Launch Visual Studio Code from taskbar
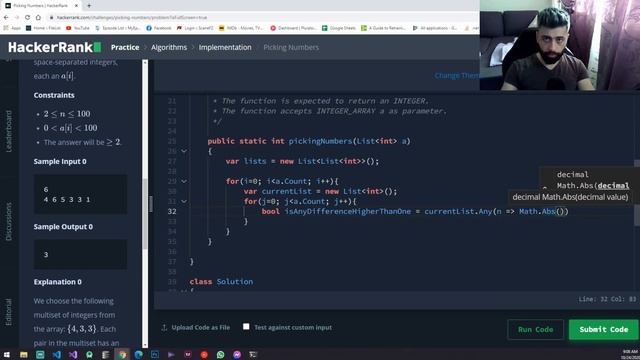640x360 pixels. [x=57, y=355]
